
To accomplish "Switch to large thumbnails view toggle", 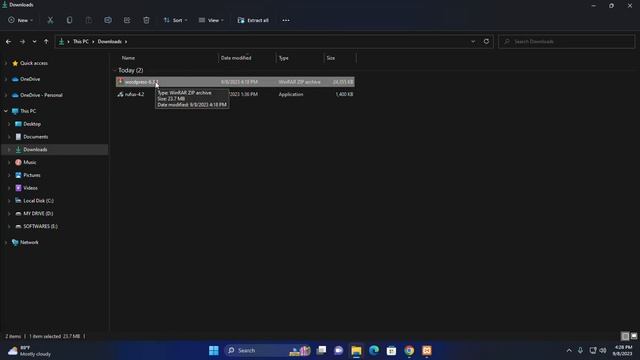I will 634,336.
